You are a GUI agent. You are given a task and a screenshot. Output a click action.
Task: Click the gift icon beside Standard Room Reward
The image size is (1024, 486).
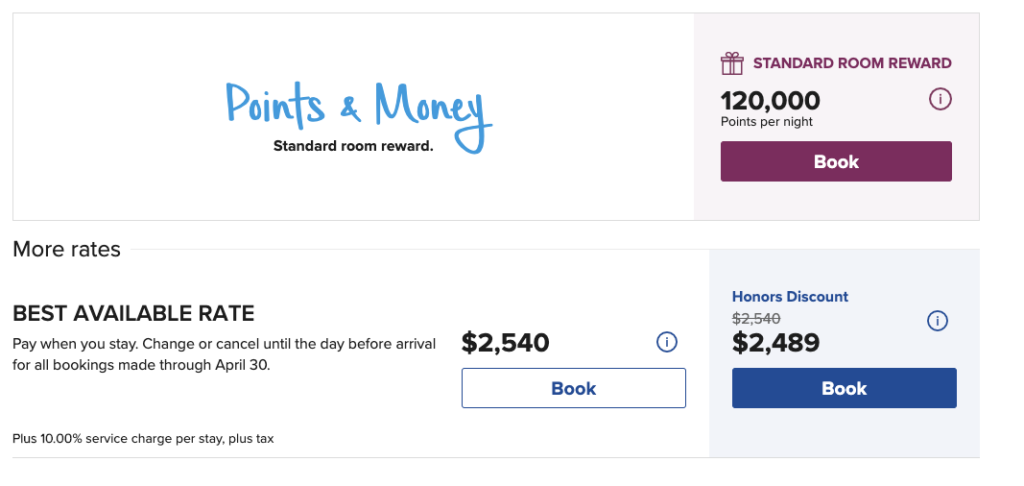732,63
